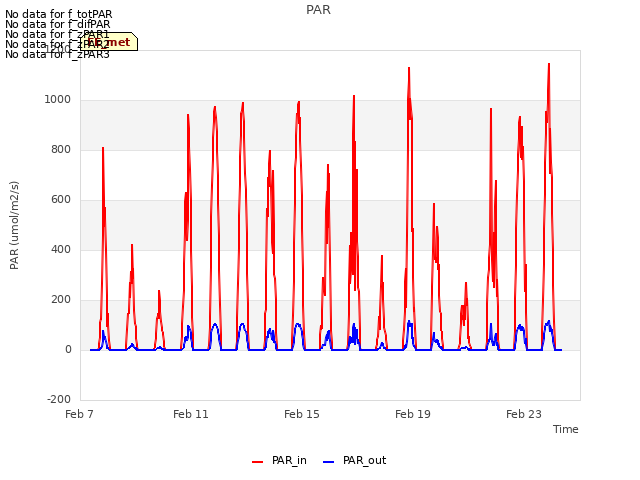Click the 400 y-axis tick label
Image resolution: width=640 pixels, height=480 pixels.
pyautogui.click(x=61, y=249)
